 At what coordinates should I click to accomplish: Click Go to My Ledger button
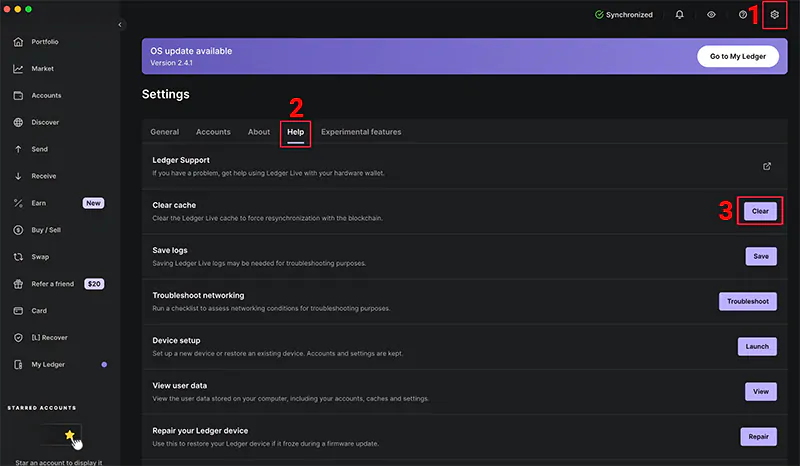pos(738,56)
